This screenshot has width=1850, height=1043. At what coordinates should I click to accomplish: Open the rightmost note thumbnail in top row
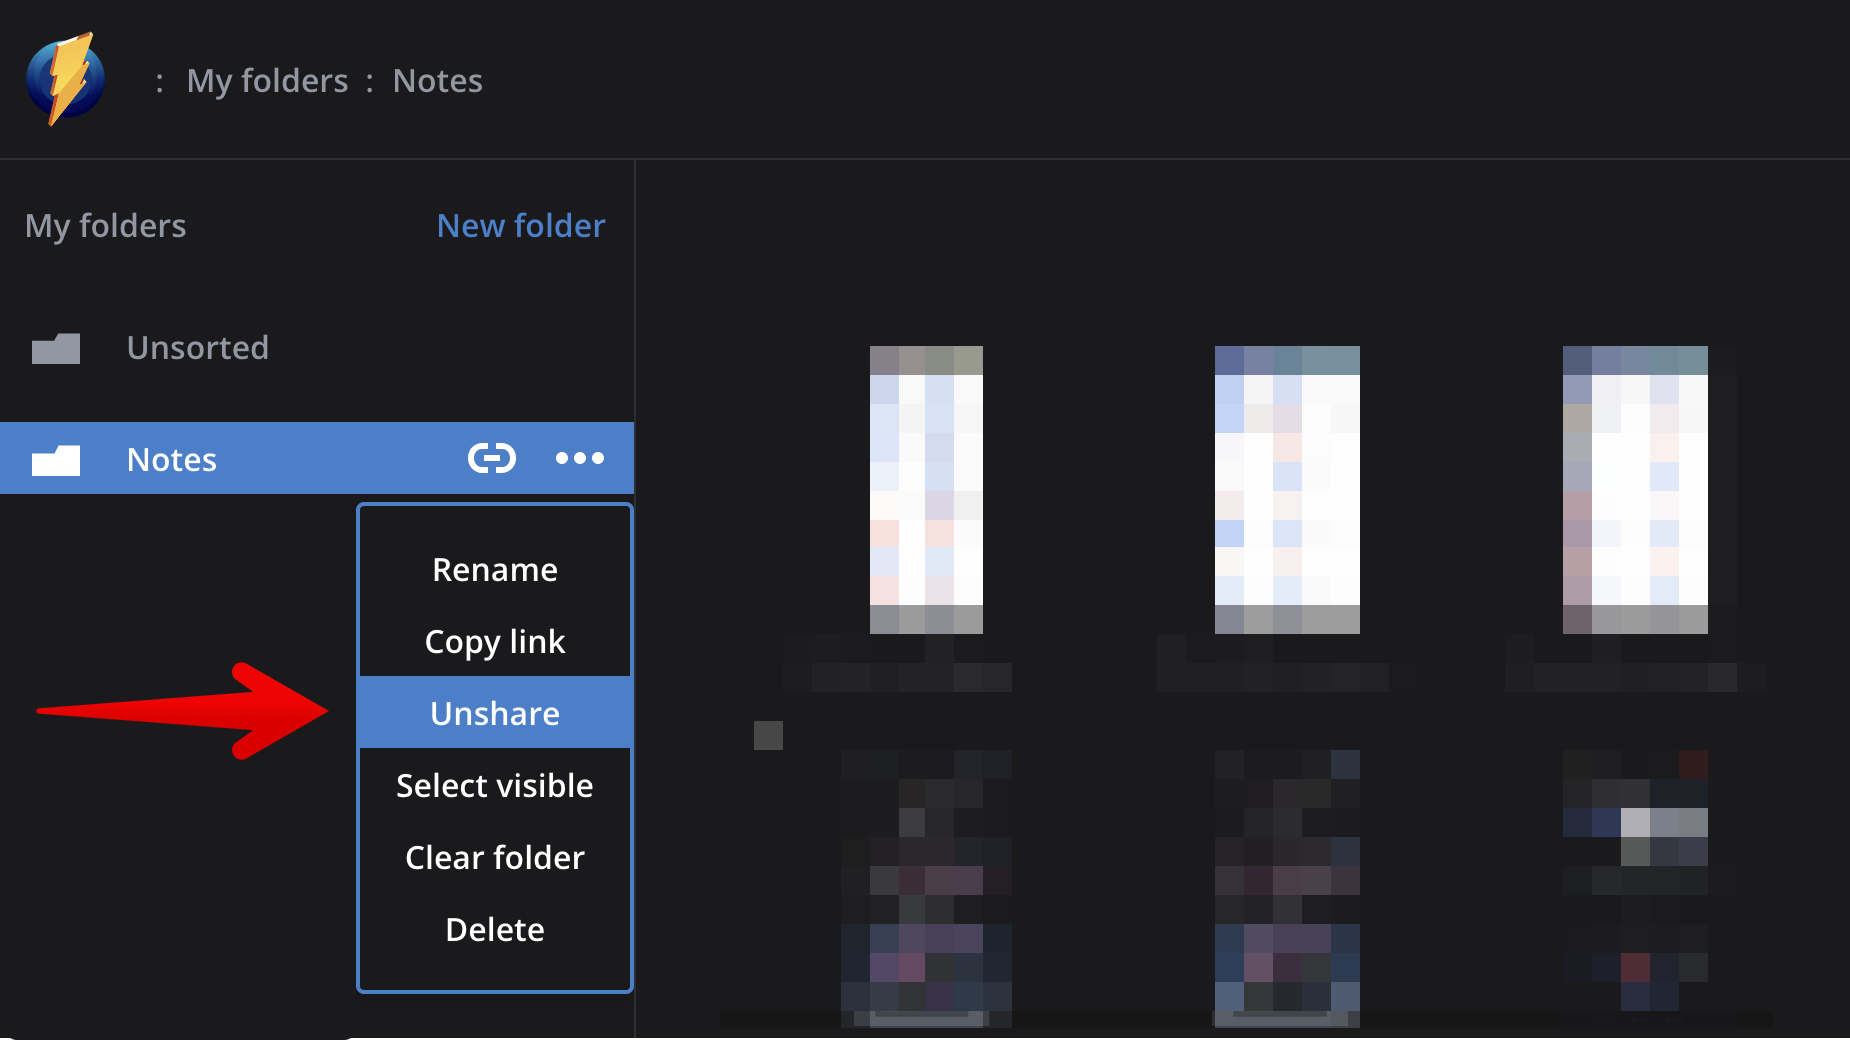pos(1634,489)
